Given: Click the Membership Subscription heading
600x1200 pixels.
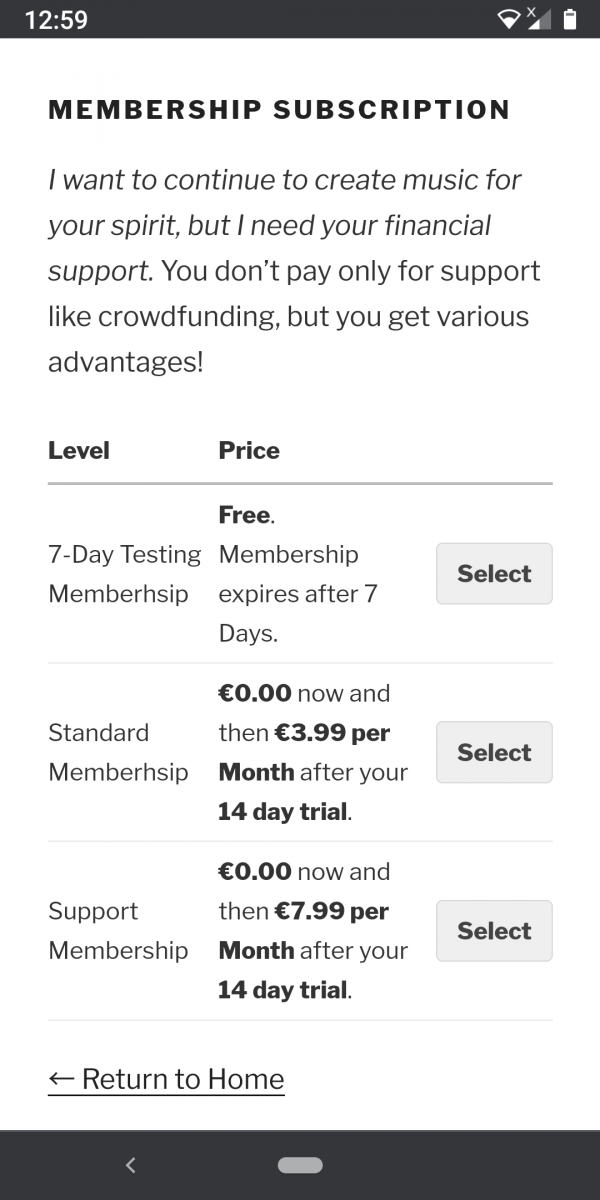Looking at the screenshot, I should (279, 110).
